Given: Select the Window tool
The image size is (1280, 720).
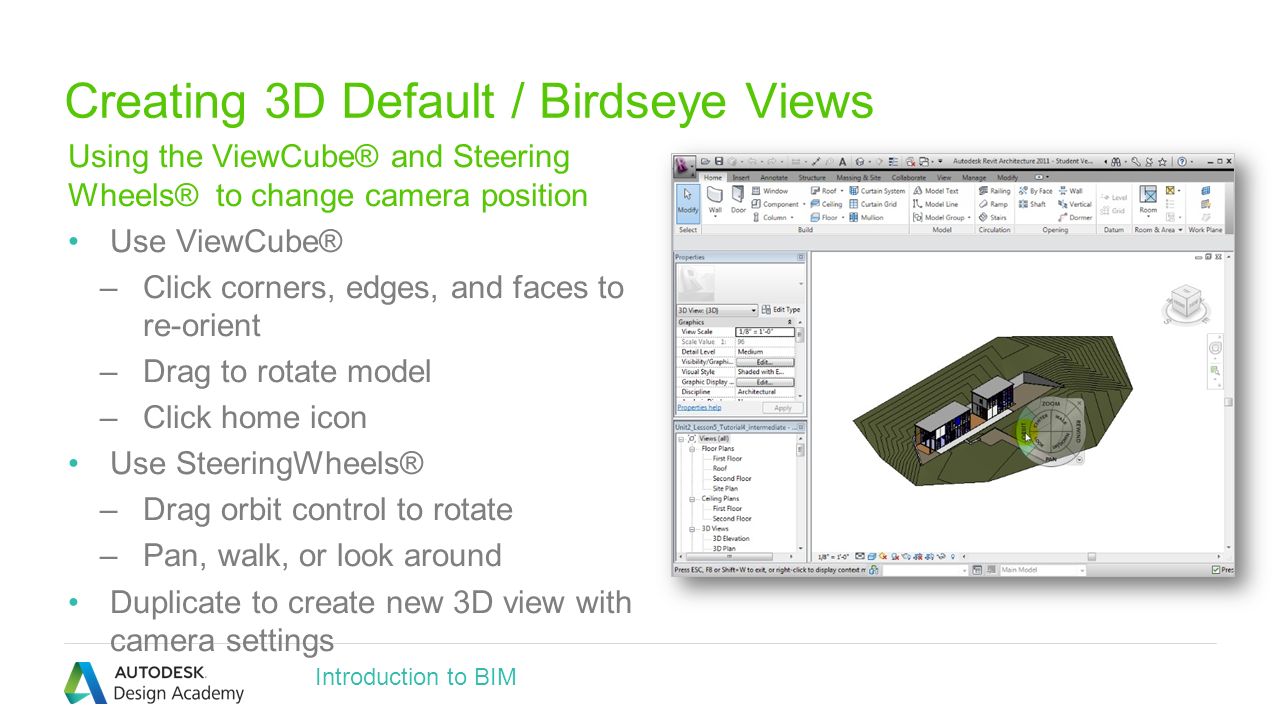Looking at the screenshot, I should coord(770,191).
